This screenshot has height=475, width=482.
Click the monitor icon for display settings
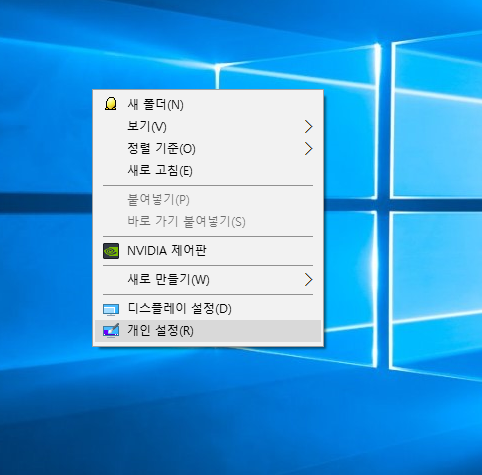click(111, 309)
